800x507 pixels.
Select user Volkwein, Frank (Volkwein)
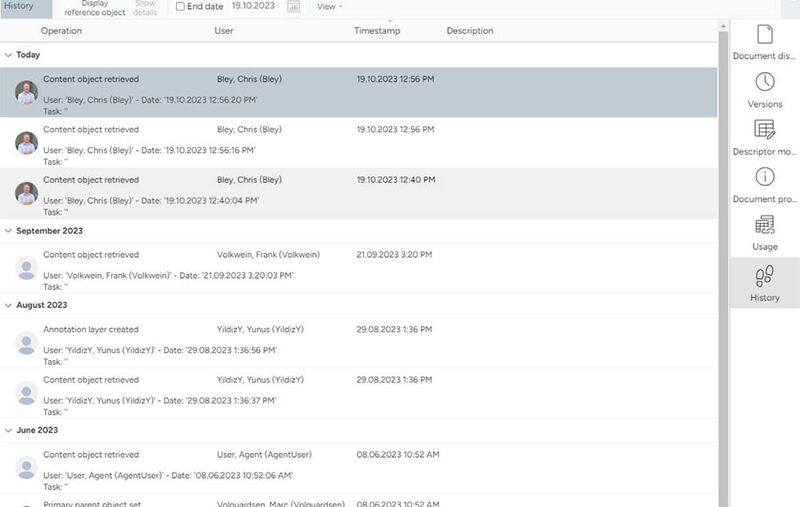[x=268, y=255]
